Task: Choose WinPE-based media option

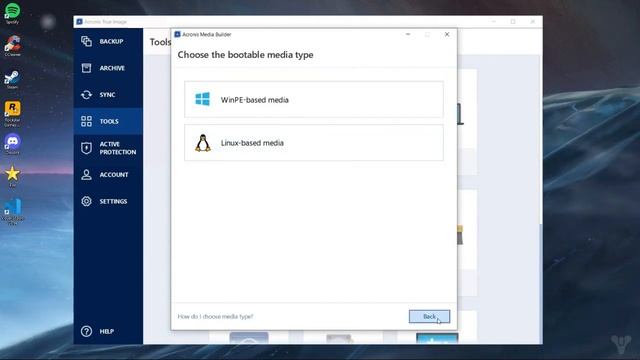Action: 313,100
